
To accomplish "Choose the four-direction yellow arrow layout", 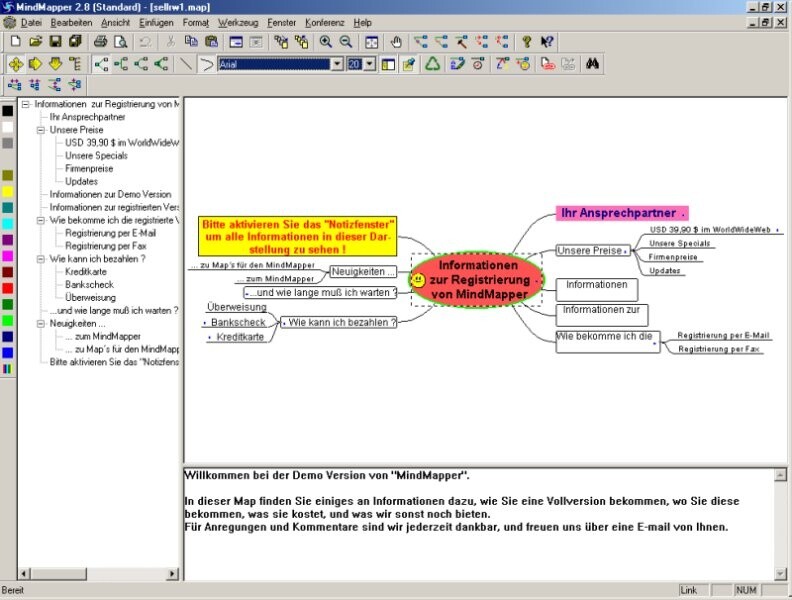I will (16, 64).
